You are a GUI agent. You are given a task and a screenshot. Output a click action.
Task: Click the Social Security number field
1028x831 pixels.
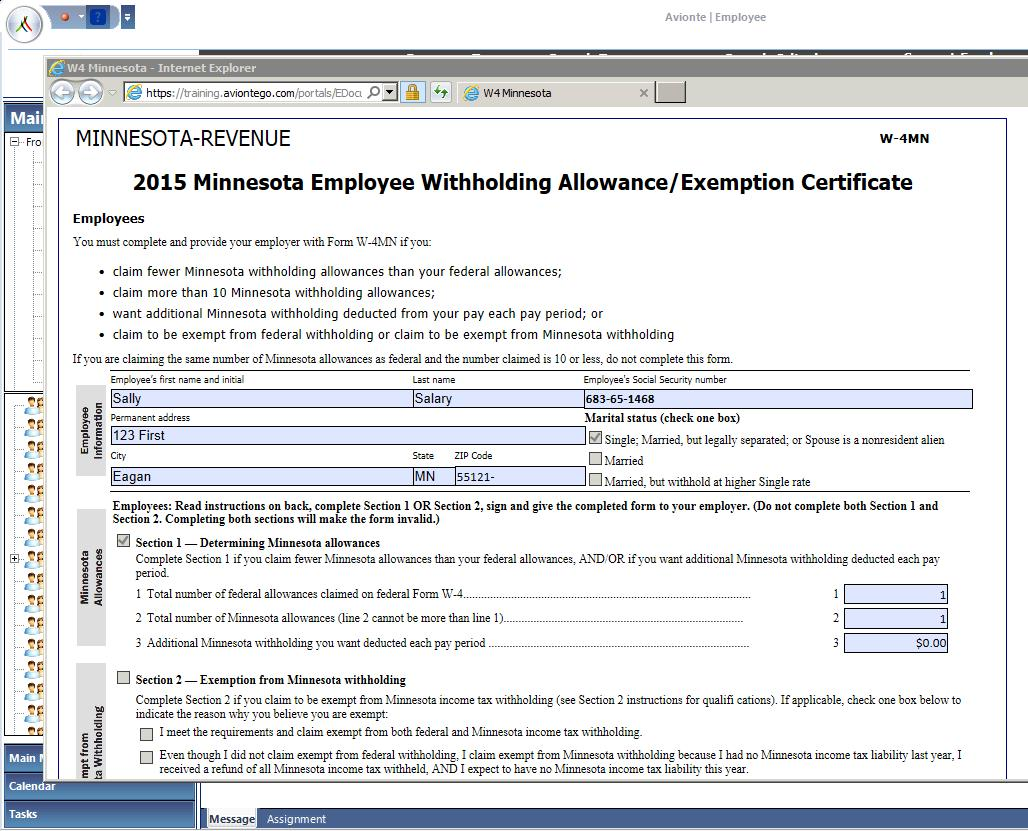778,398
